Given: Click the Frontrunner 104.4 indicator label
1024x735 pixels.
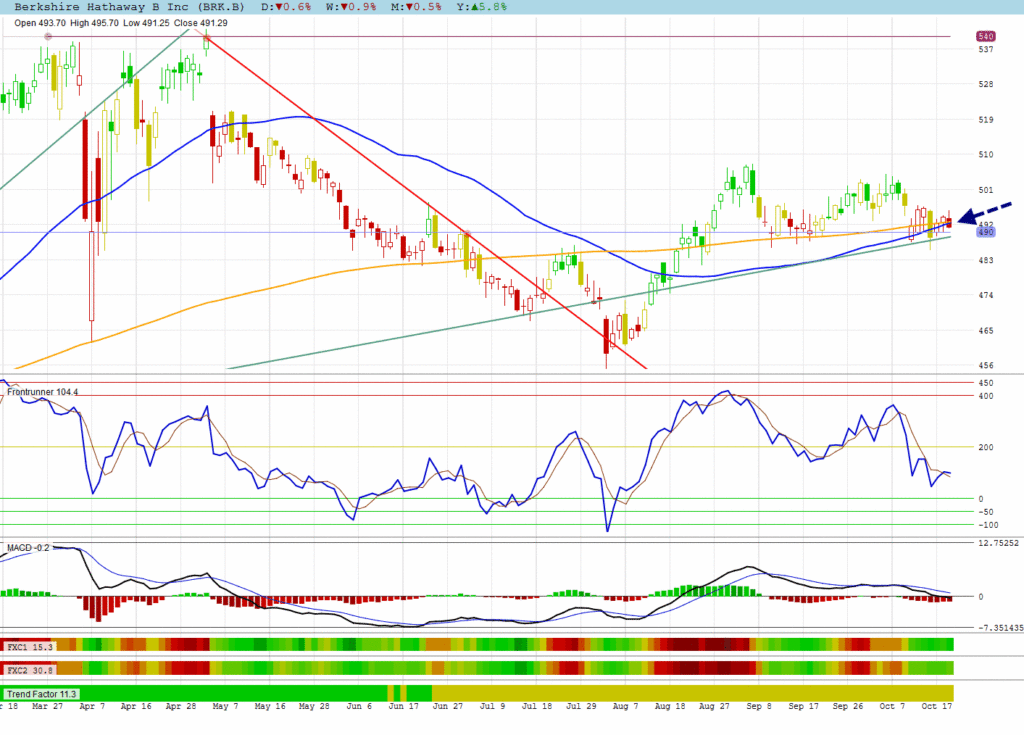Looking at the screenshot, I should (42, 392).
